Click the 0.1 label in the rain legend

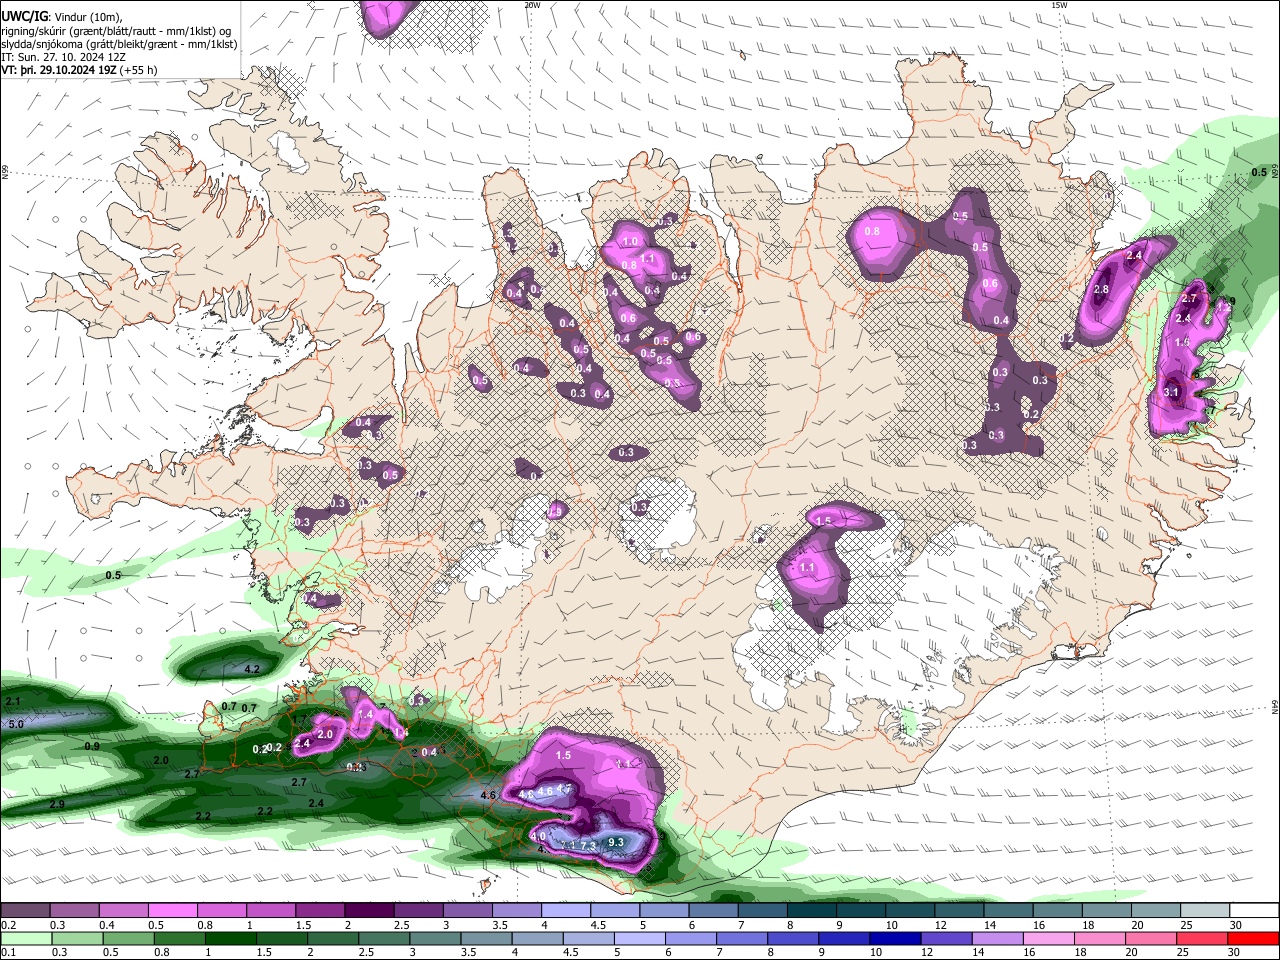pyautogui.click(x=7, y=952)
